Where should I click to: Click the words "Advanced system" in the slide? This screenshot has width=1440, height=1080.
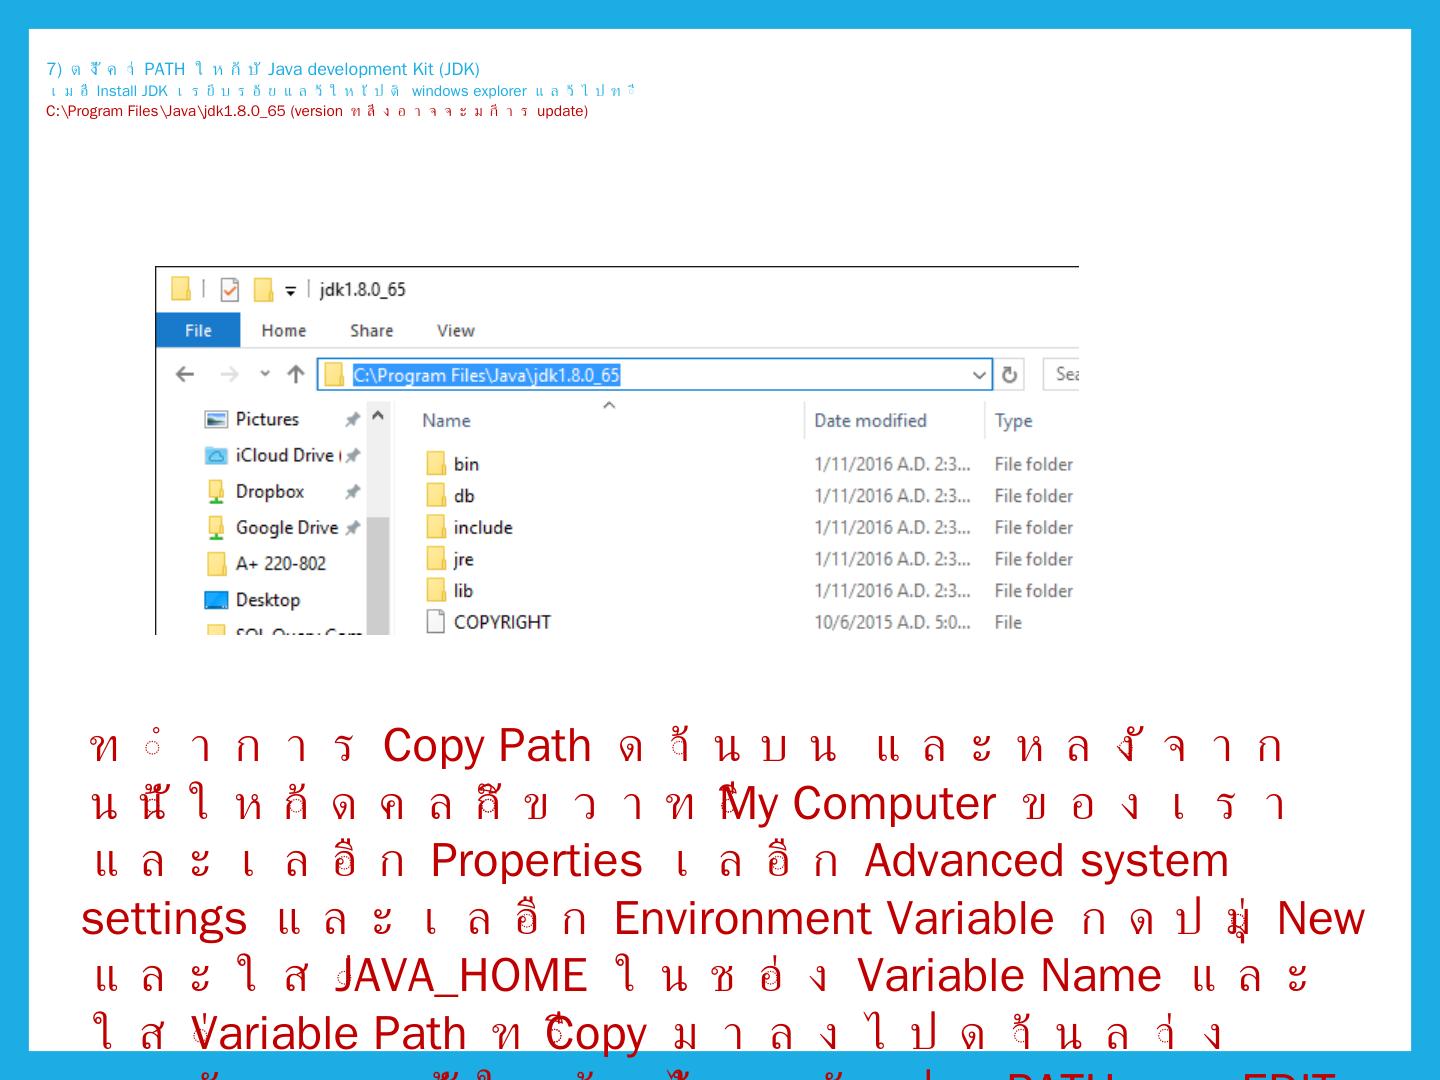1046,861
